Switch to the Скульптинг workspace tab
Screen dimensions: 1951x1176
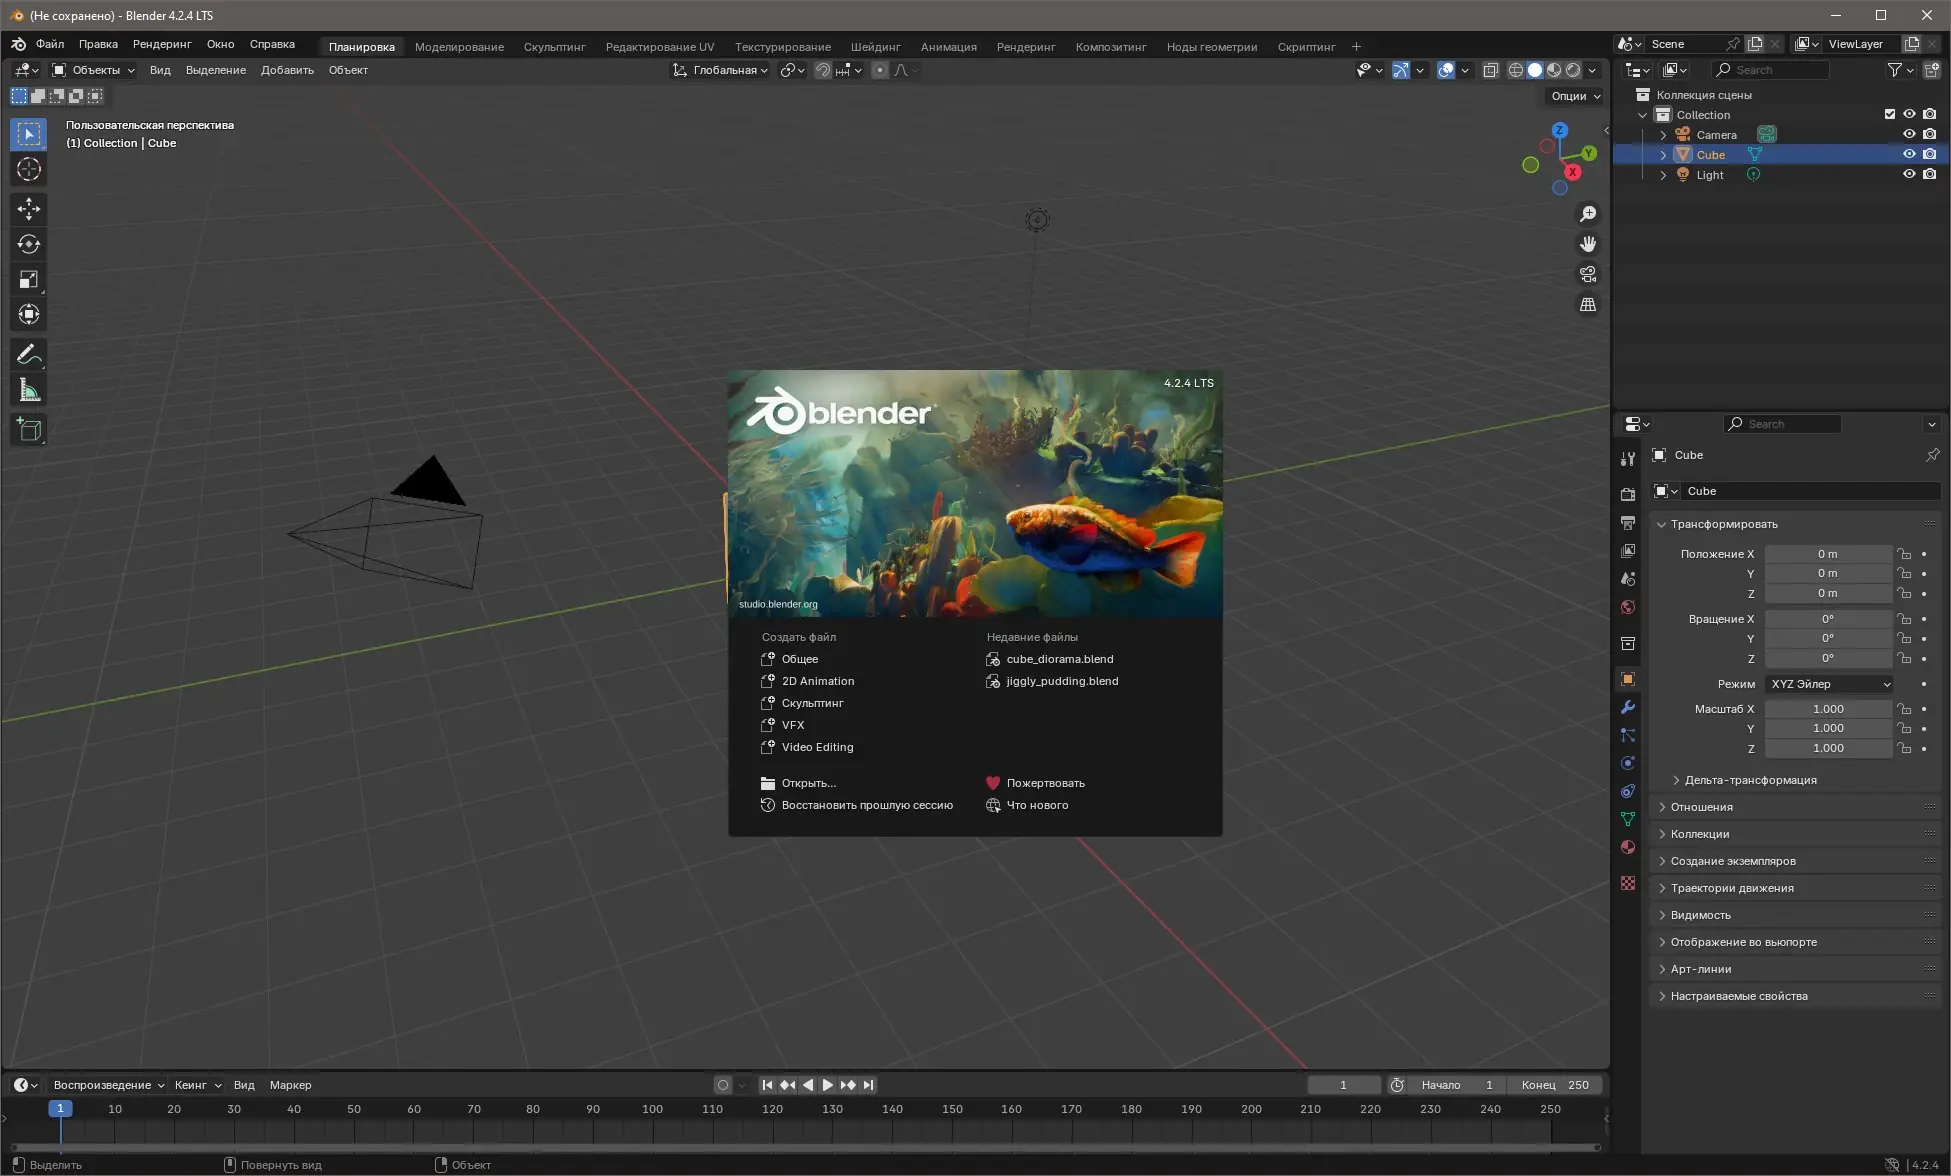pos(554,47)
